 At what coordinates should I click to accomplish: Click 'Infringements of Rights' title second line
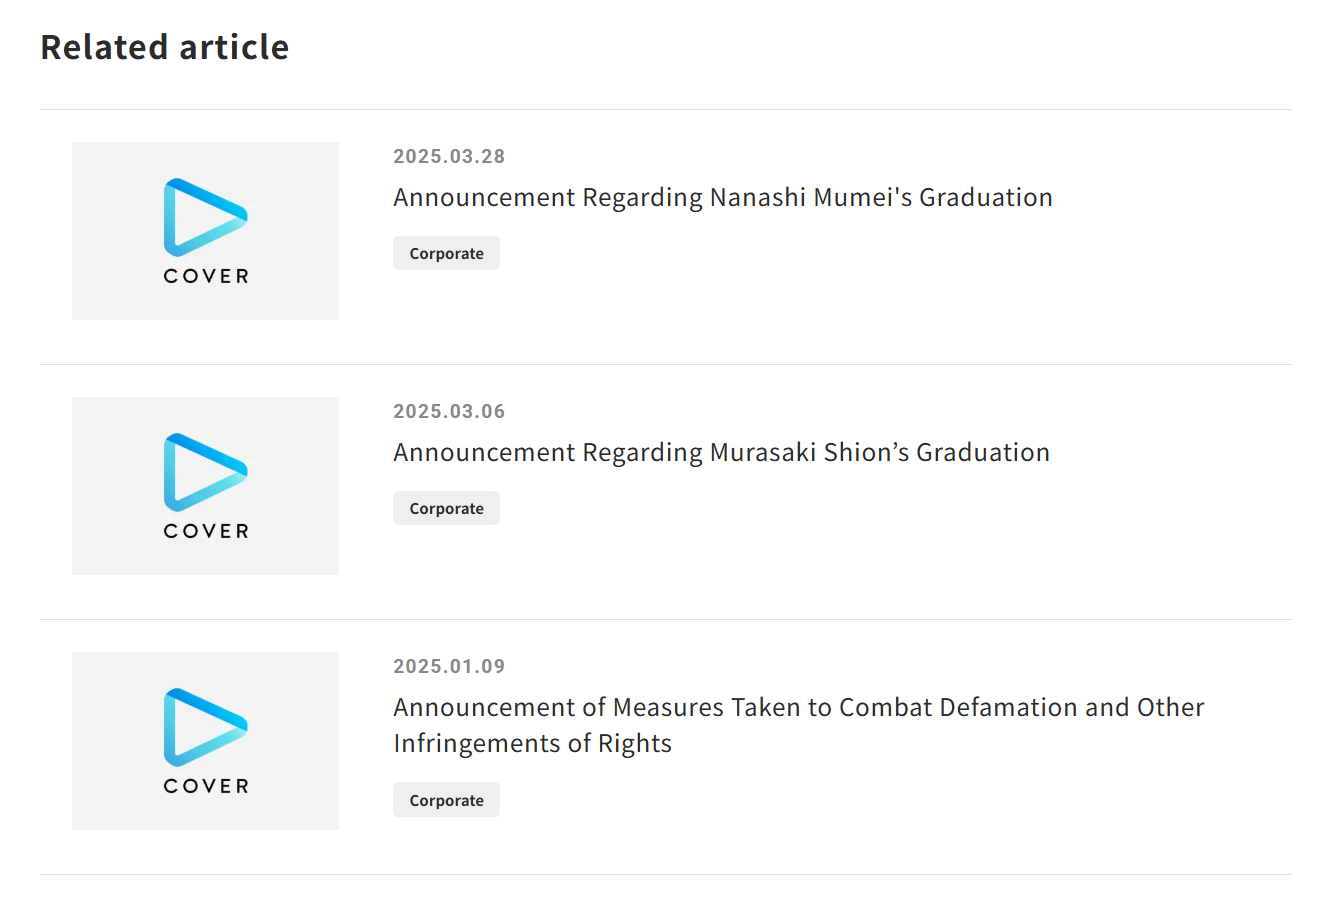(532, 744)
